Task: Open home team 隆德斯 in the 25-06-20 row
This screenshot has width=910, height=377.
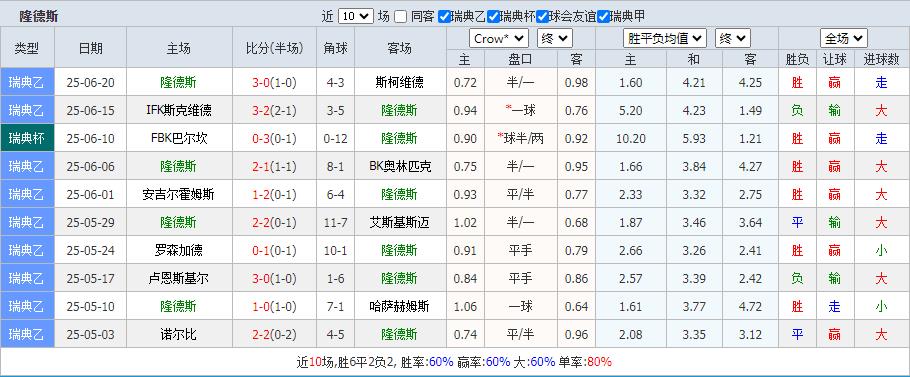Action: [x=179, y=82]
